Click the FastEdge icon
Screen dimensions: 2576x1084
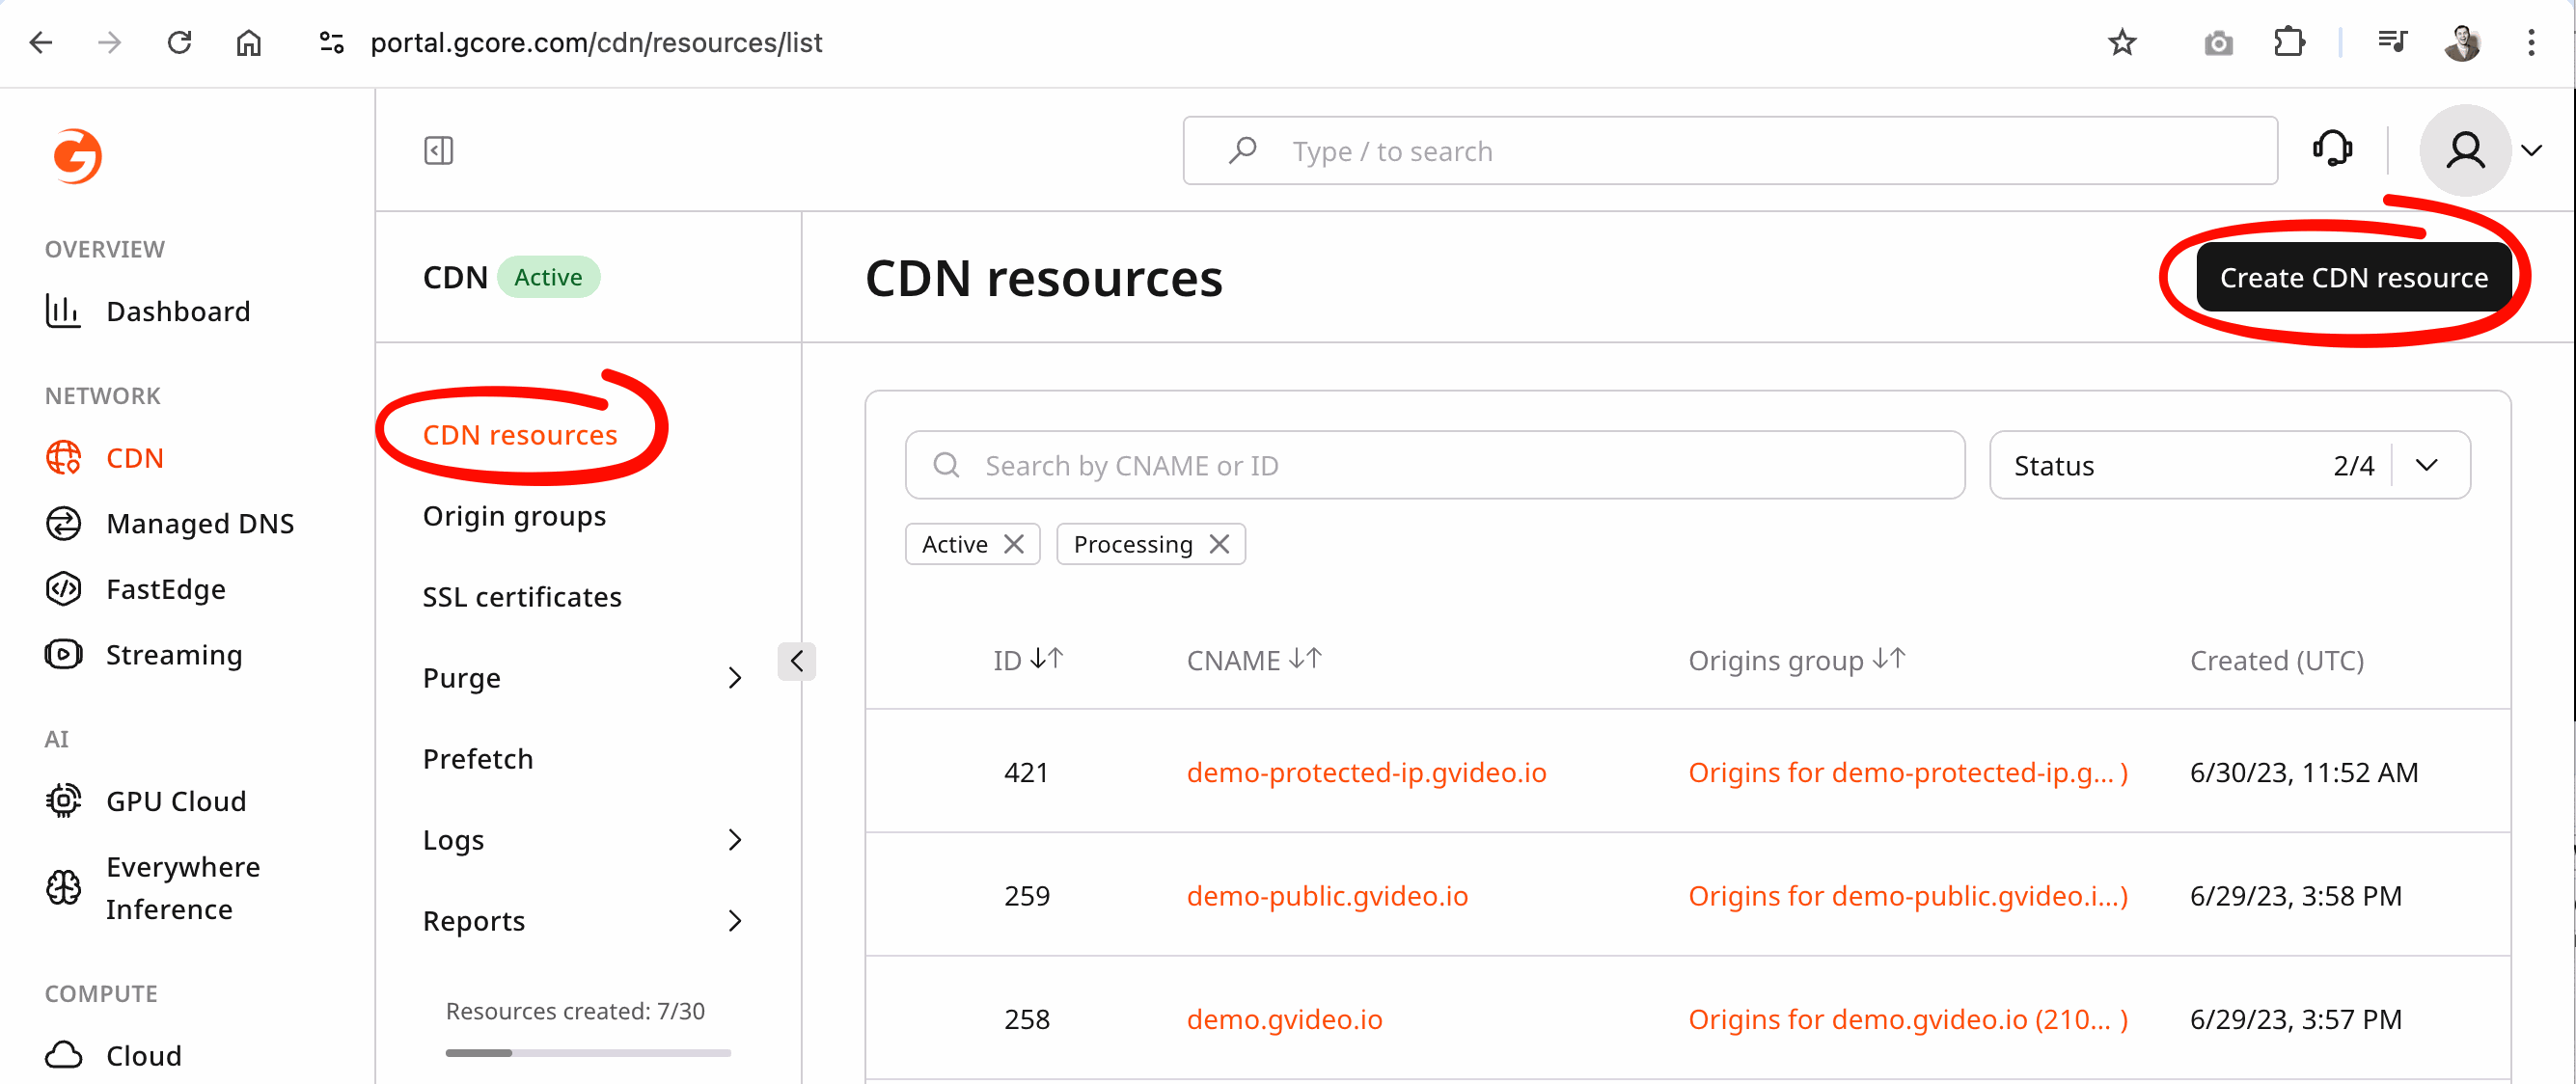(x=63, y=588)
